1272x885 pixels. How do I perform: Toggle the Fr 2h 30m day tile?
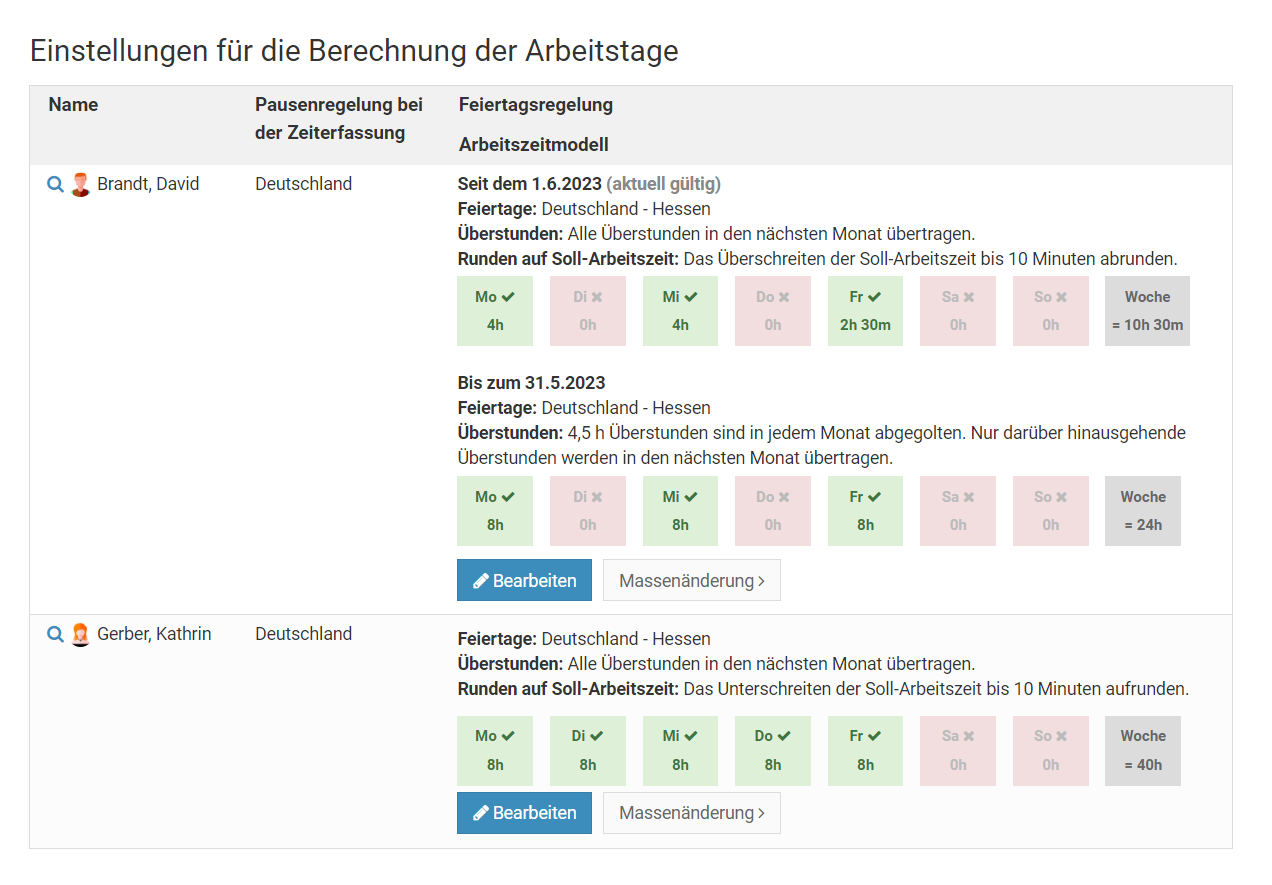point(865,311)
